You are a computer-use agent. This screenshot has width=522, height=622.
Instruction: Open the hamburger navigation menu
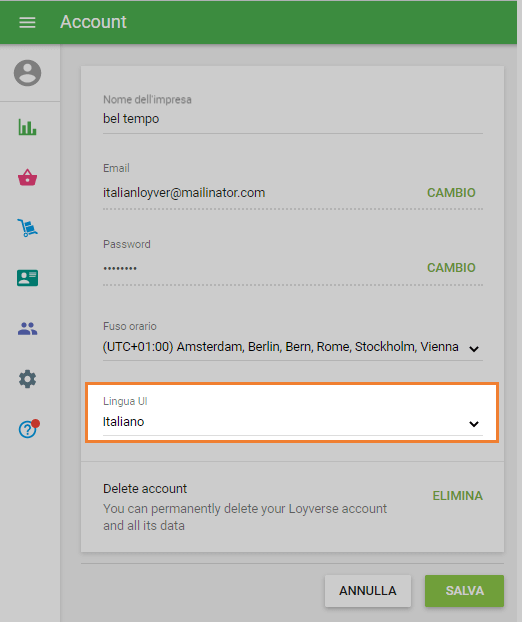click(27, 22)
